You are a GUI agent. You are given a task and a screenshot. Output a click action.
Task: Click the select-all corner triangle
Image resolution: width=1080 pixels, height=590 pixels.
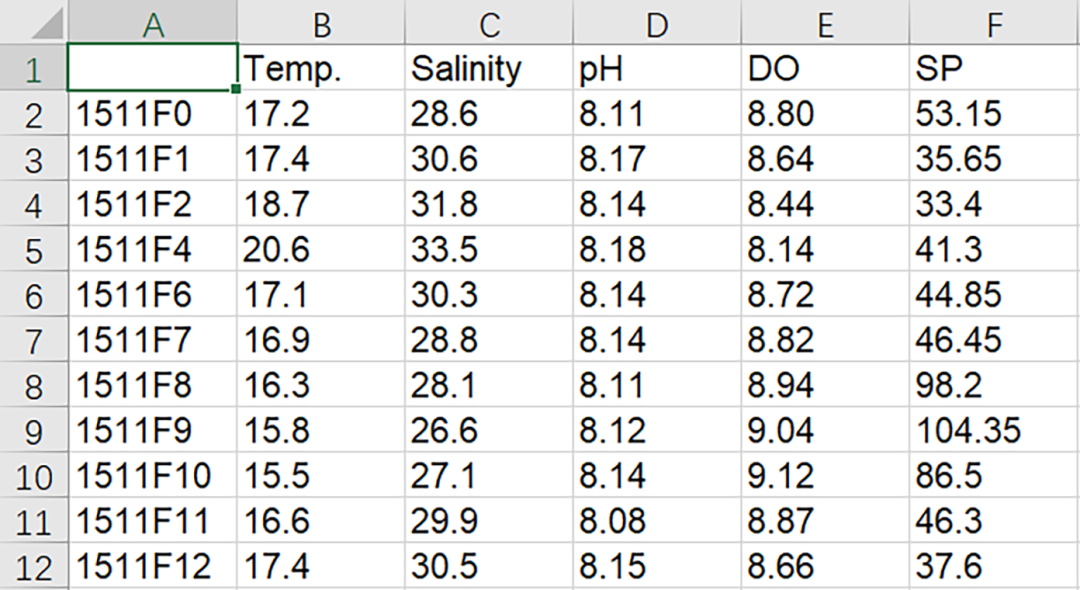(47, 24)
